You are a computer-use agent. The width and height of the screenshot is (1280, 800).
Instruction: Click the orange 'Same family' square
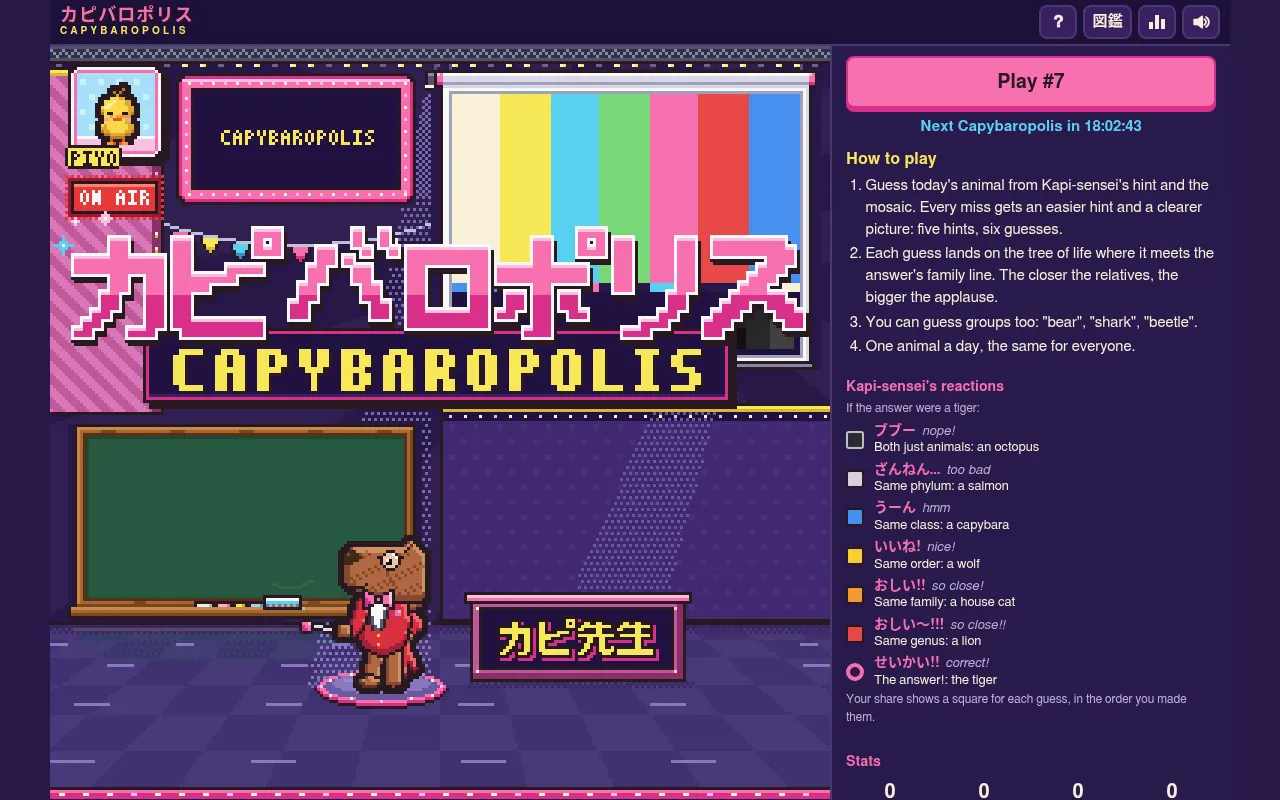pyautogui.click(x=855, y=595)
